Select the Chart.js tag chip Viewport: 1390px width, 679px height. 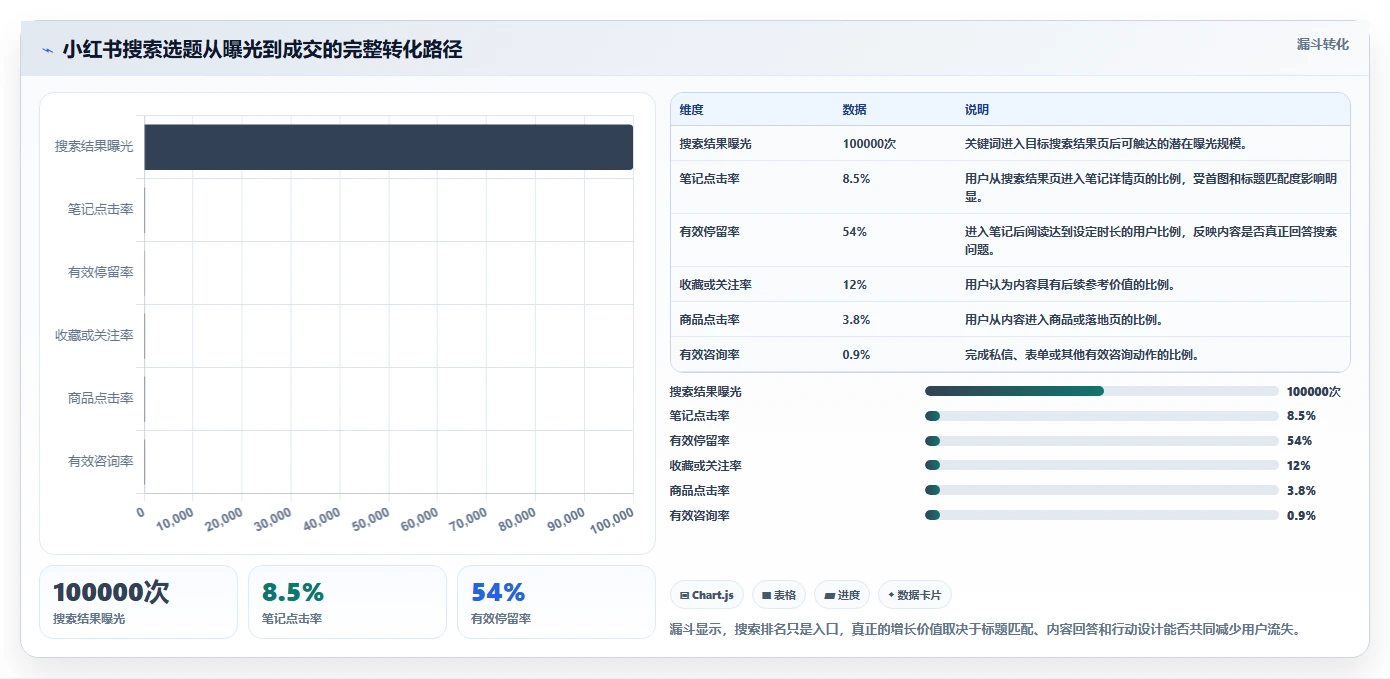click(x=707, y=595)
